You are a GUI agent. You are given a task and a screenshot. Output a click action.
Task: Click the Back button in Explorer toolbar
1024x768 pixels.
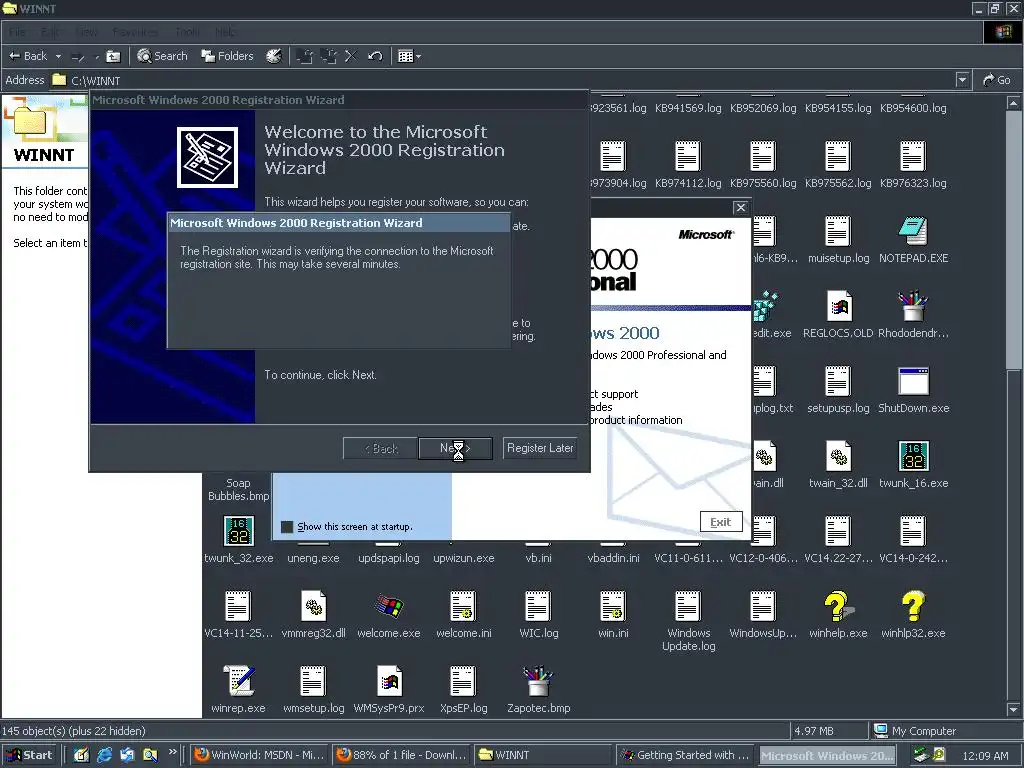click(x=27, y=56)
